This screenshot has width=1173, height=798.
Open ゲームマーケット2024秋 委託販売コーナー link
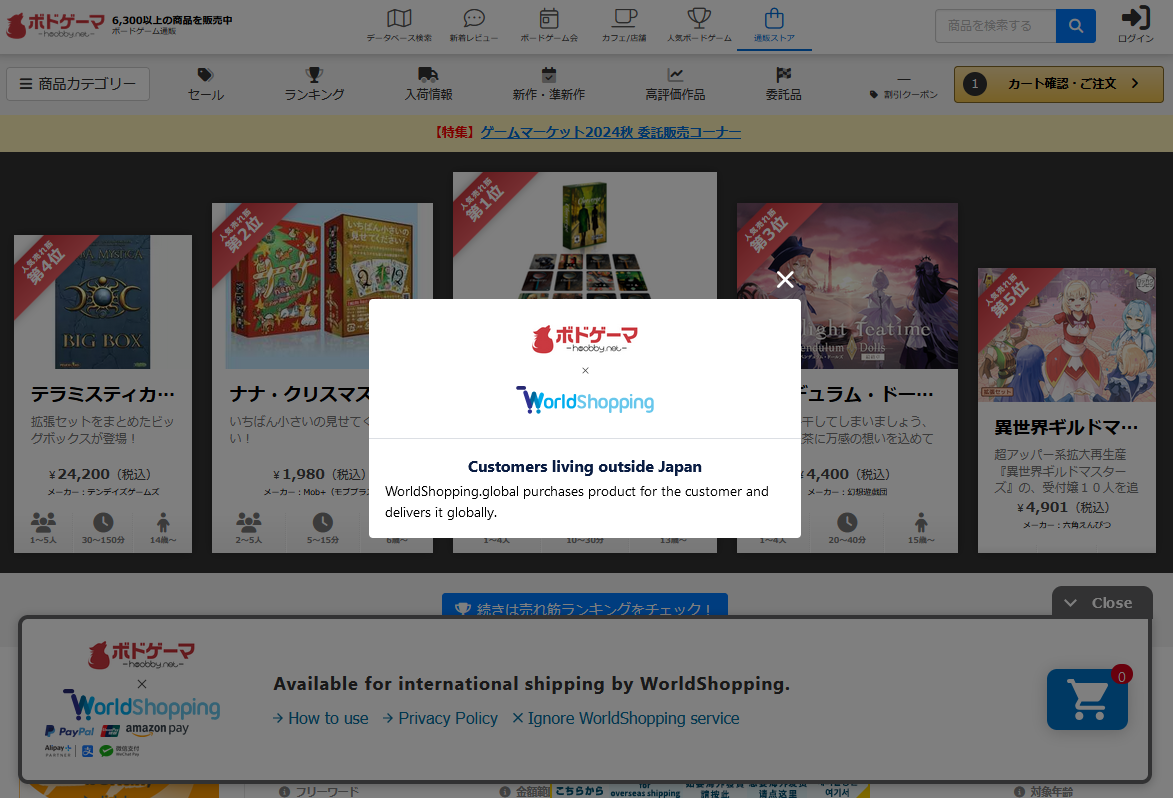(610, 132)
